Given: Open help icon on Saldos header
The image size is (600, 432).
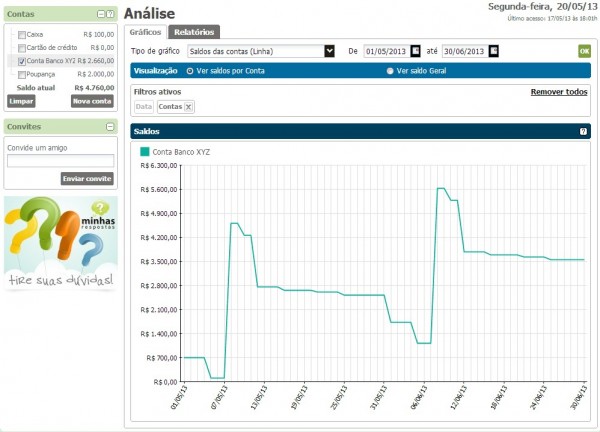Looking at the screenshot, I should pyautogui.click(x=583, y=132).
